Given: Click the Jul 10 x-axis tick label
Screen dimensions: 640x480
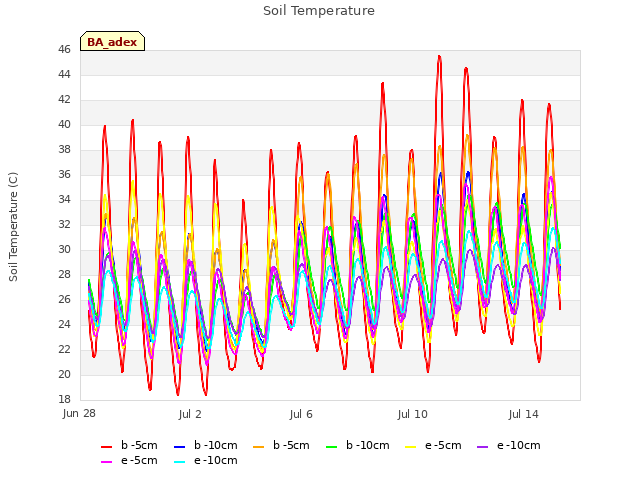Looking at the screenshot, I should [412, 414].
